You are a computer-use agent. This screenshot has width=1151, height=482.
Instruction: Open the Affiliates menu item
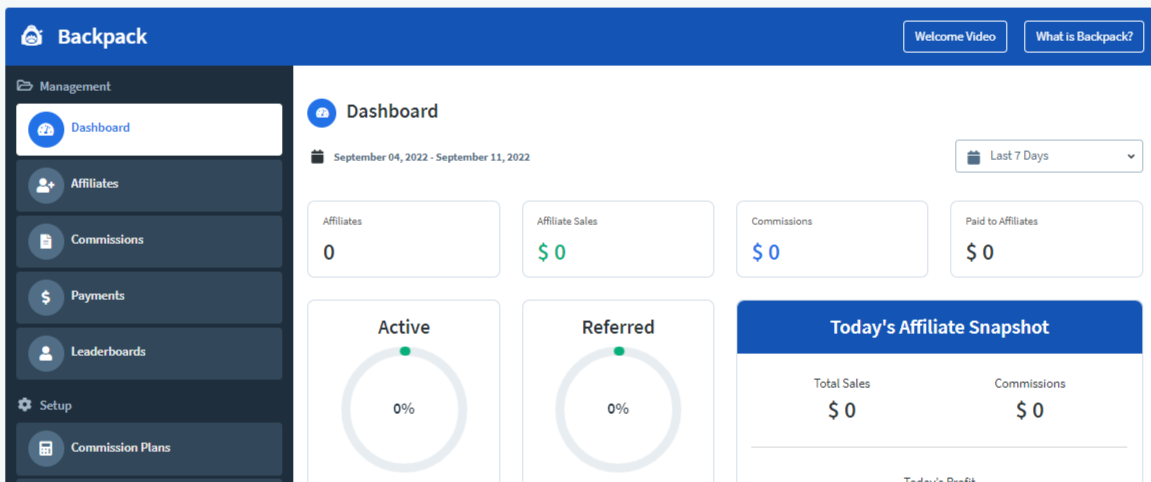click(x=149, y=186)
